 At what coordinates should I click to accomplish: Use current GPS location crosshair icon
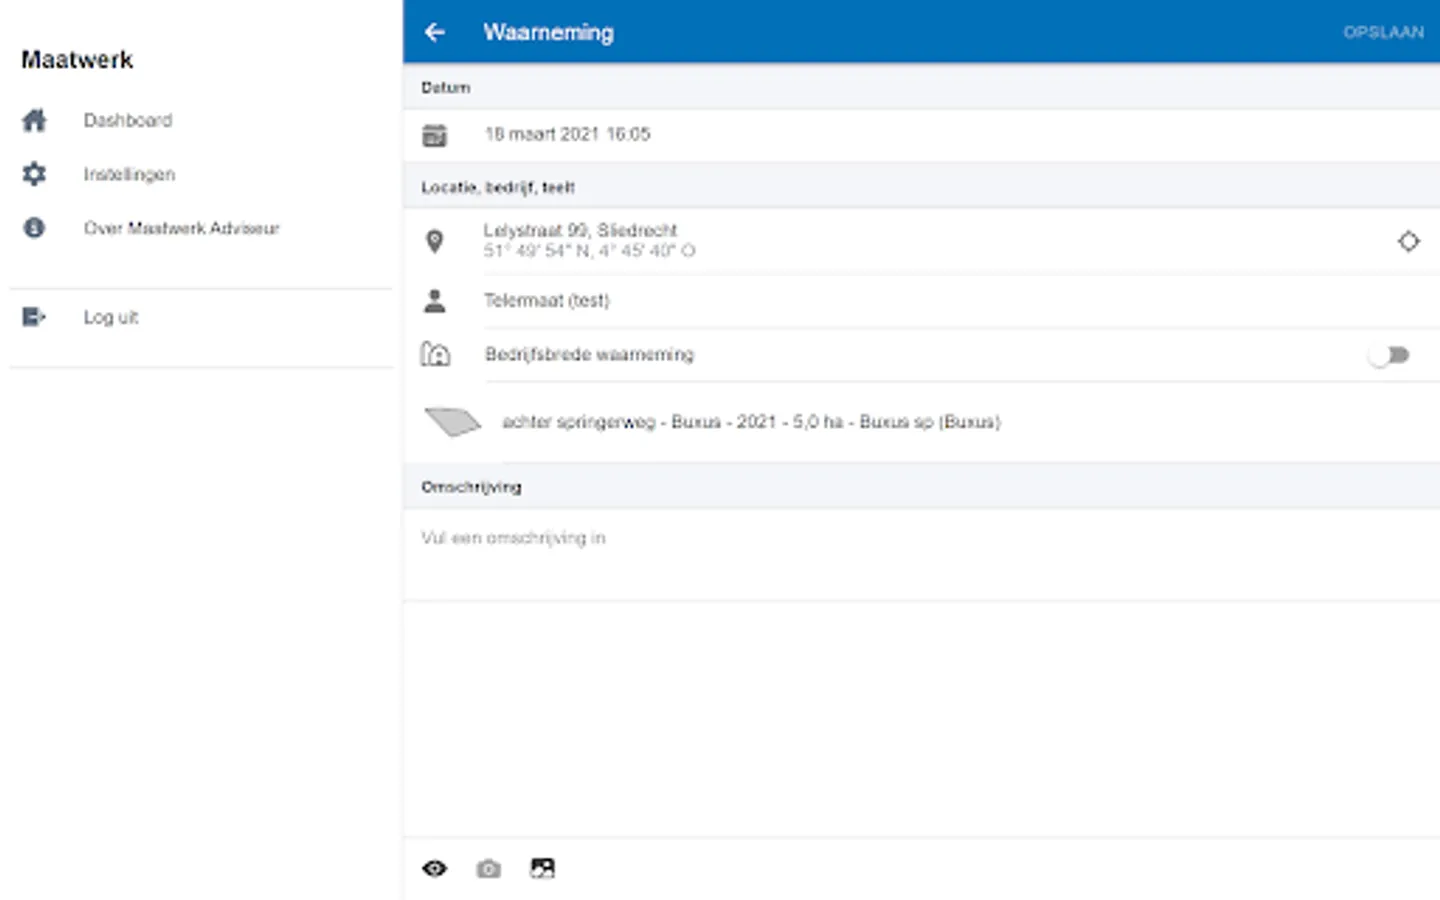pos(1408,241)
